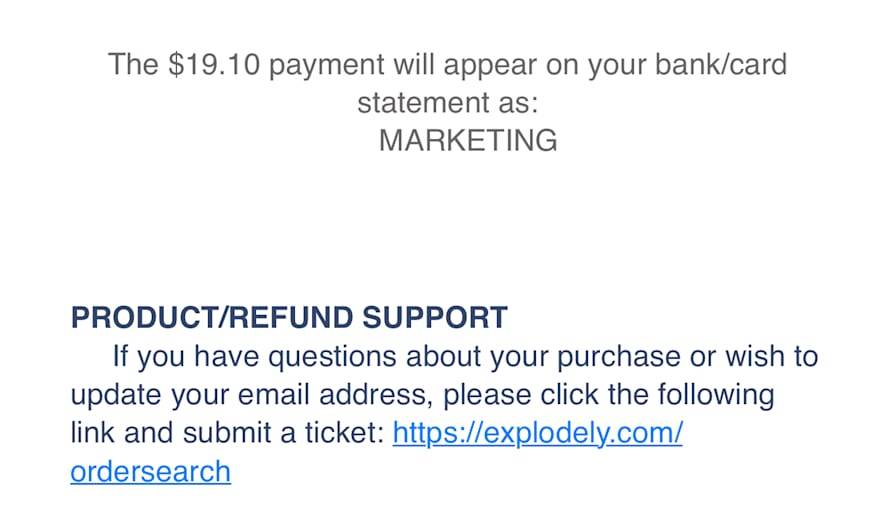Click the MARKETING statement descriptor text
Screen dimensions: 896x512
(468, 141)
